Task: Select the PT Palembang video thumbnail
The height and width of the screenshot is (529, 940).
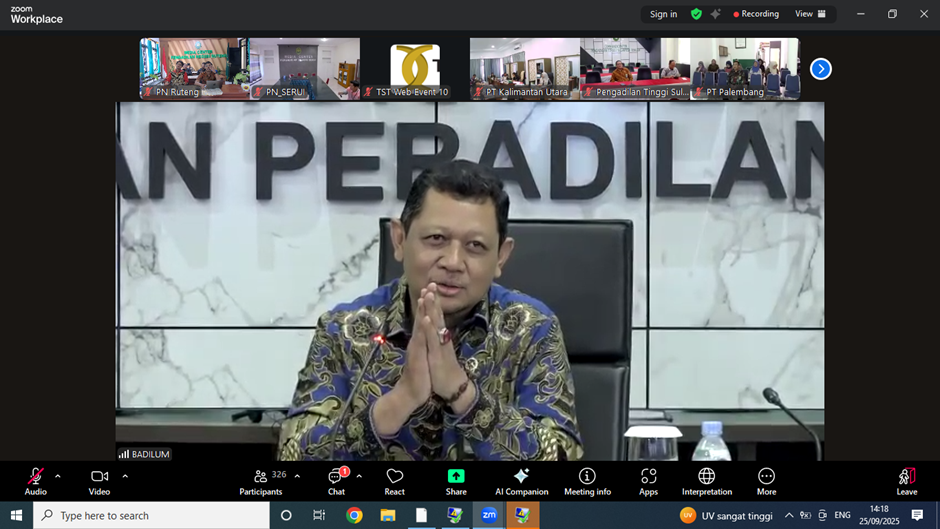Action: pyautogui.click(x=745, y=68)
